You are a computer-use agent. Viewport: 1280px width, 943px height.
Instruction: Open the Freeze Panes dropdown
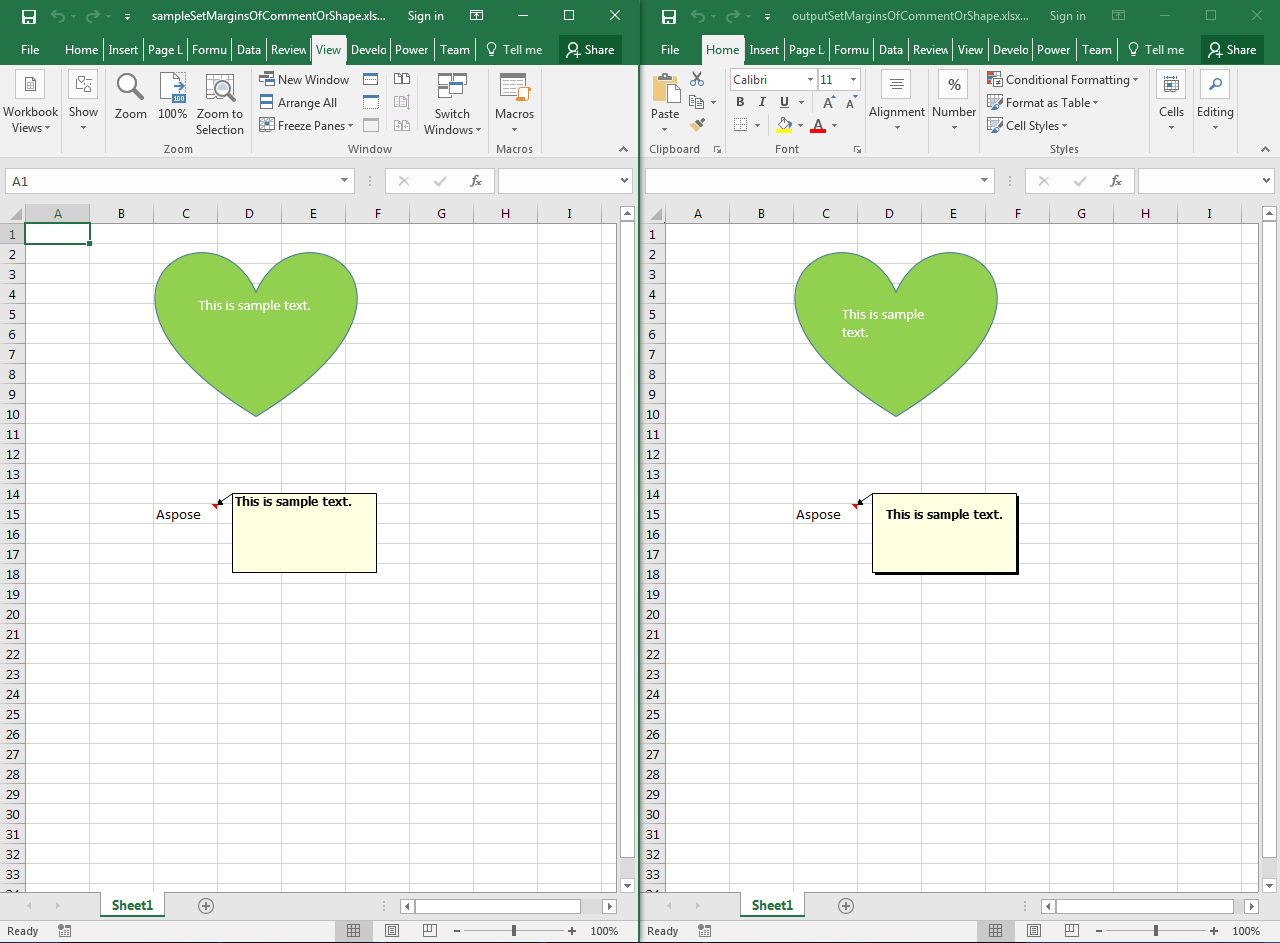click(x=306, y=126)
